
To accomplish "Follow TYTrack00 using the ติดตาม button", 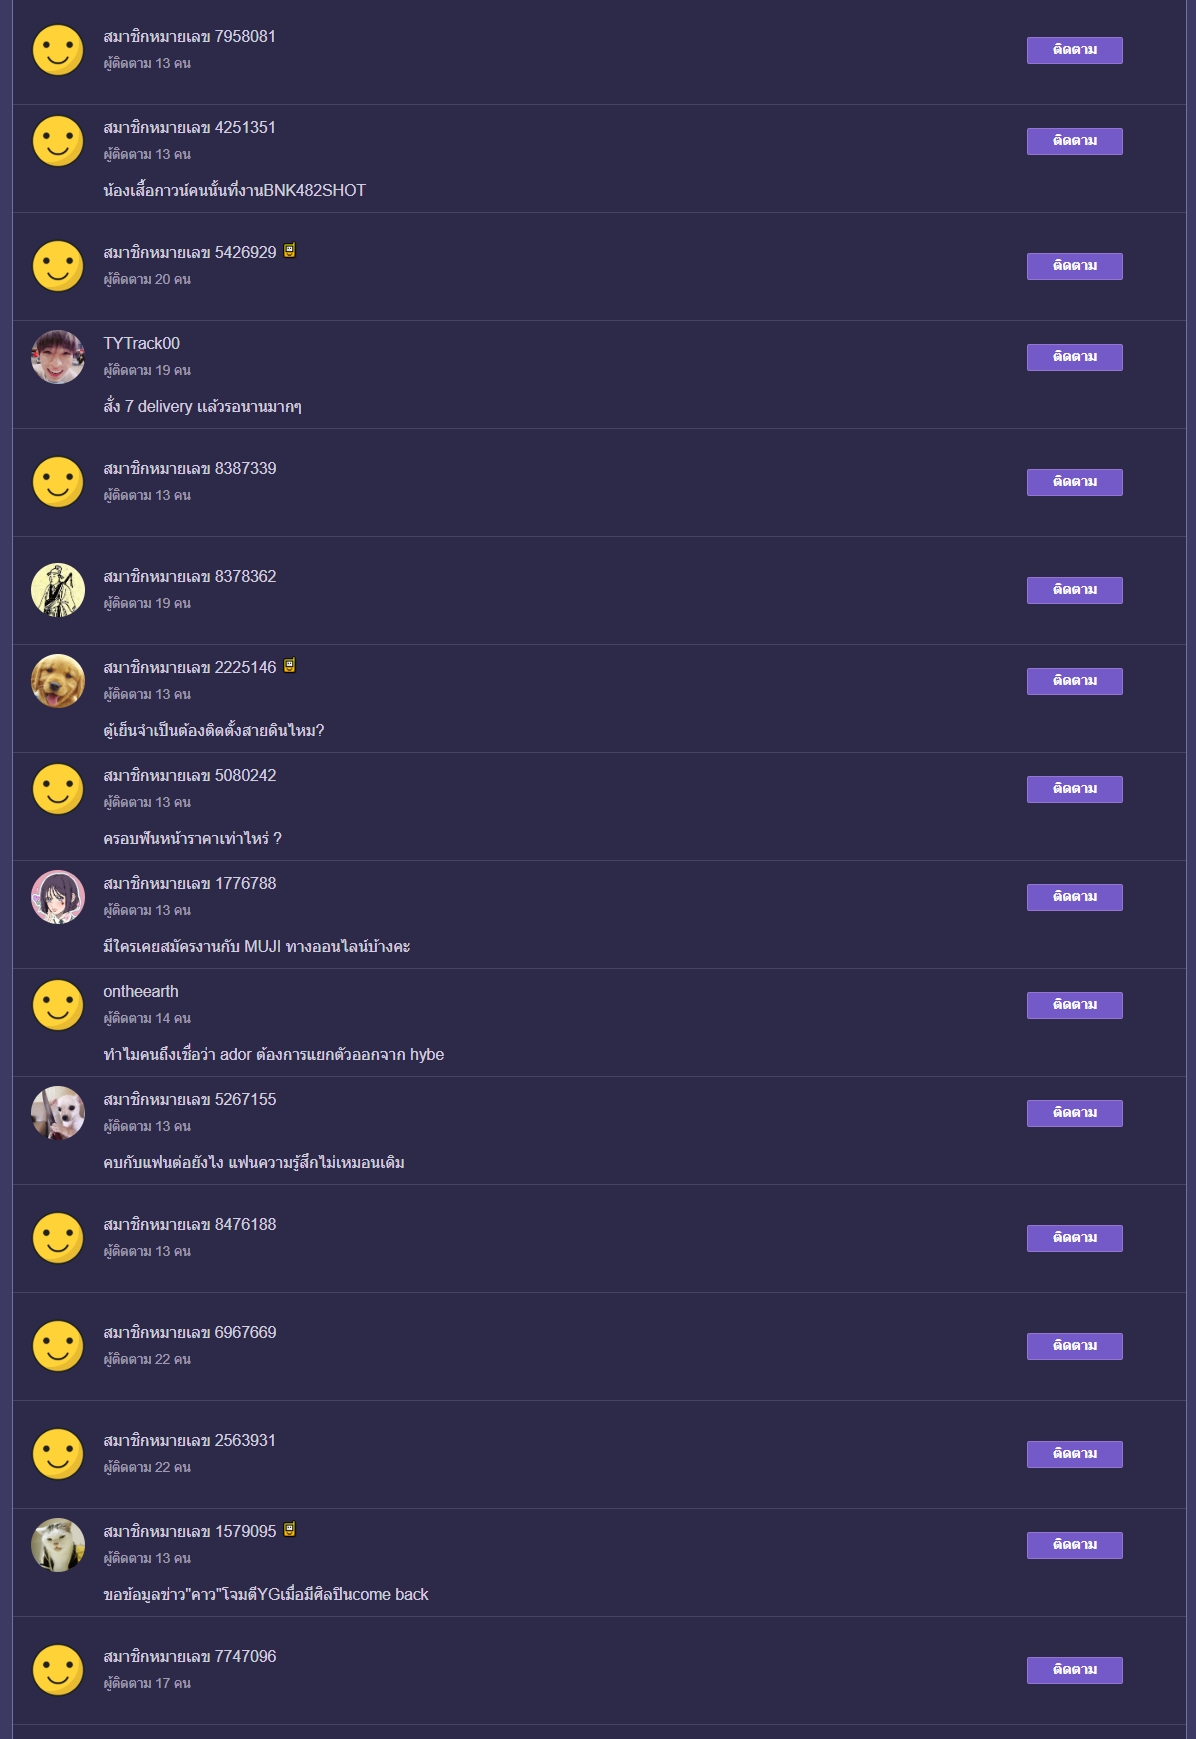I will [1074, 357].
